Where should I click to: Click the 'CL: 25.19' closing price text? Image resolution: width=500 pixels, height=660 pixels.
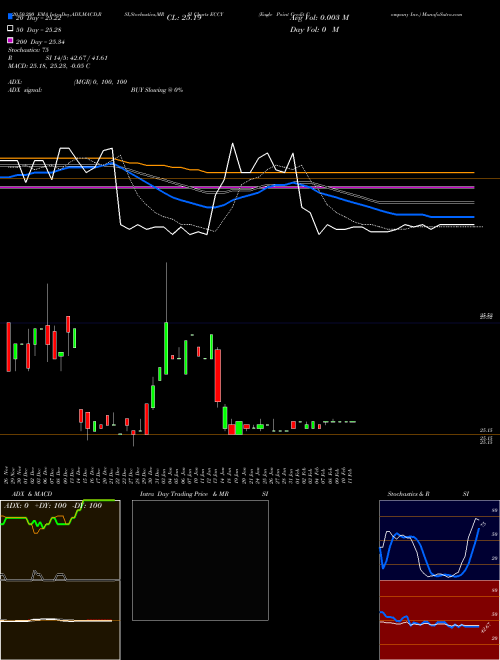(x=184, y=18)
